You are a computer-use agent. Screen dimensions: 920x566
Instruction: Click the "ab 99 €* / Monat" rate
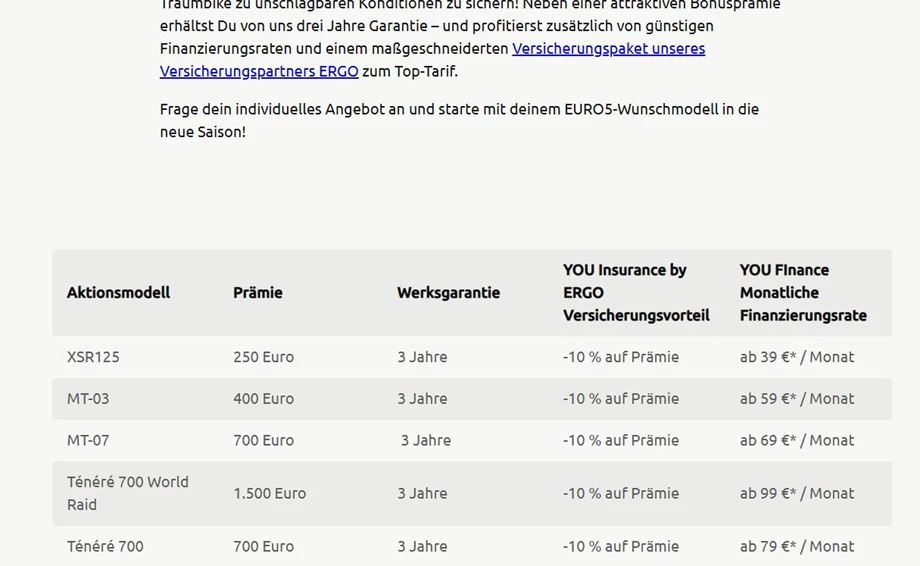coord(797,494)
